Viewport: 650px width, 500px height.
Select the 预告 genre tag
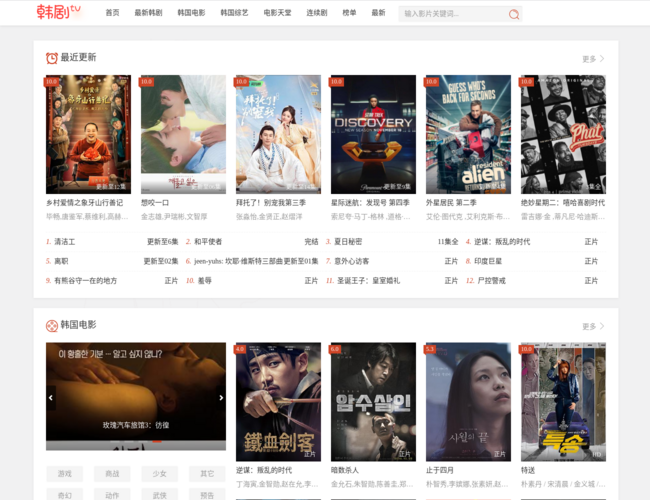click(207, 495)
